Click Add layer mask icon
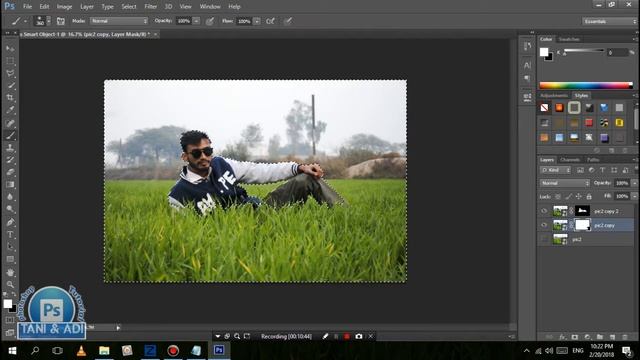 [575, 337]
